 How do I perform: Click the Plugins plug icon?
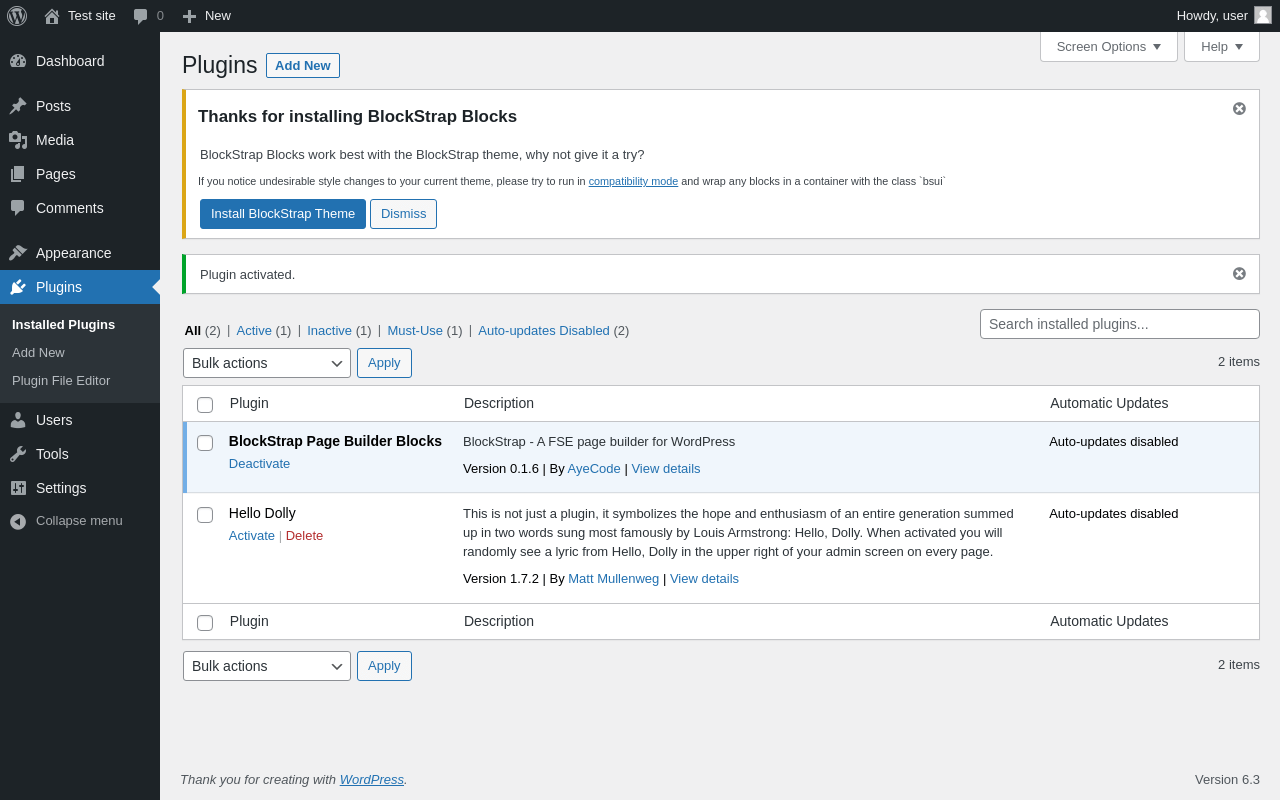(18, 287)
